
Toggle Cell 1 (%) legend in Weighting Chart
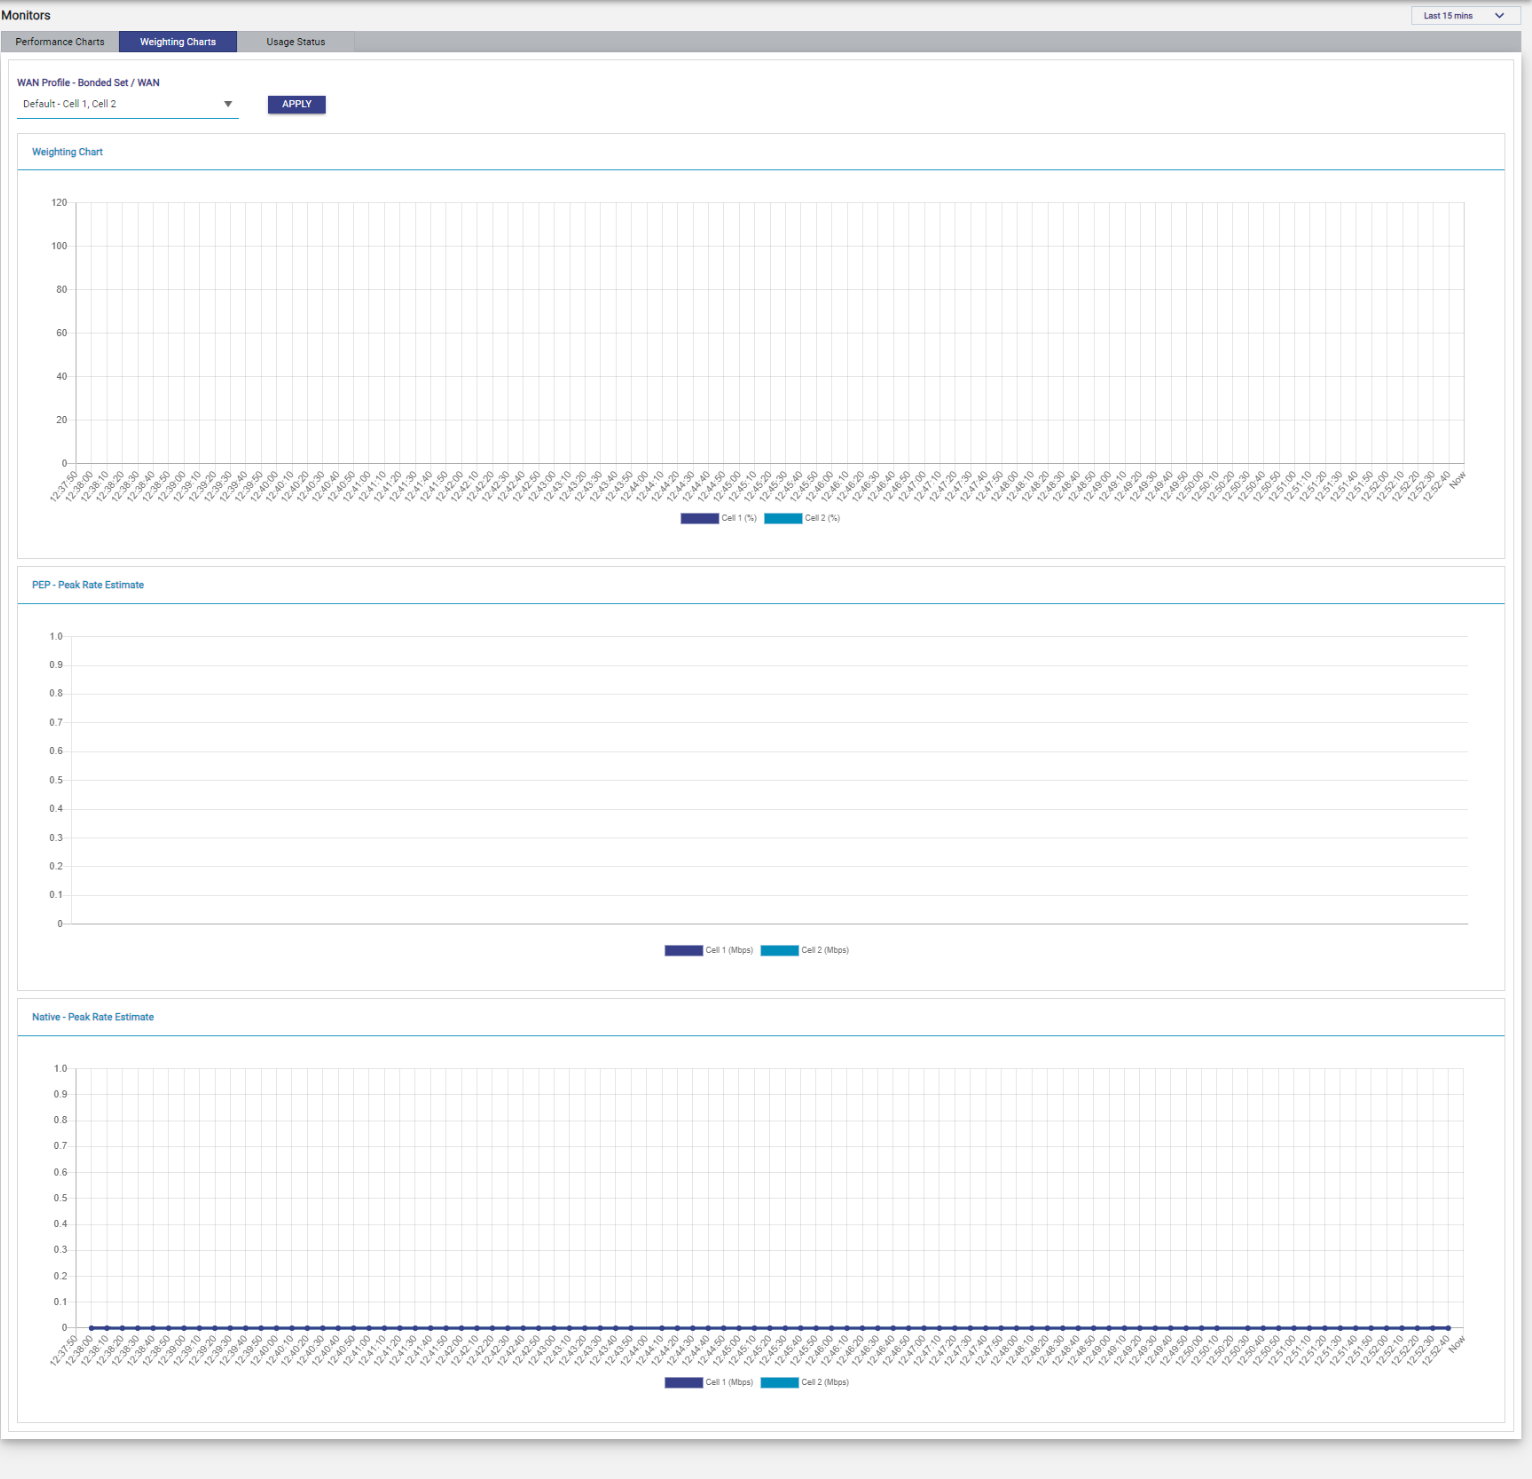pyautogui.click(x=719, y=518)
